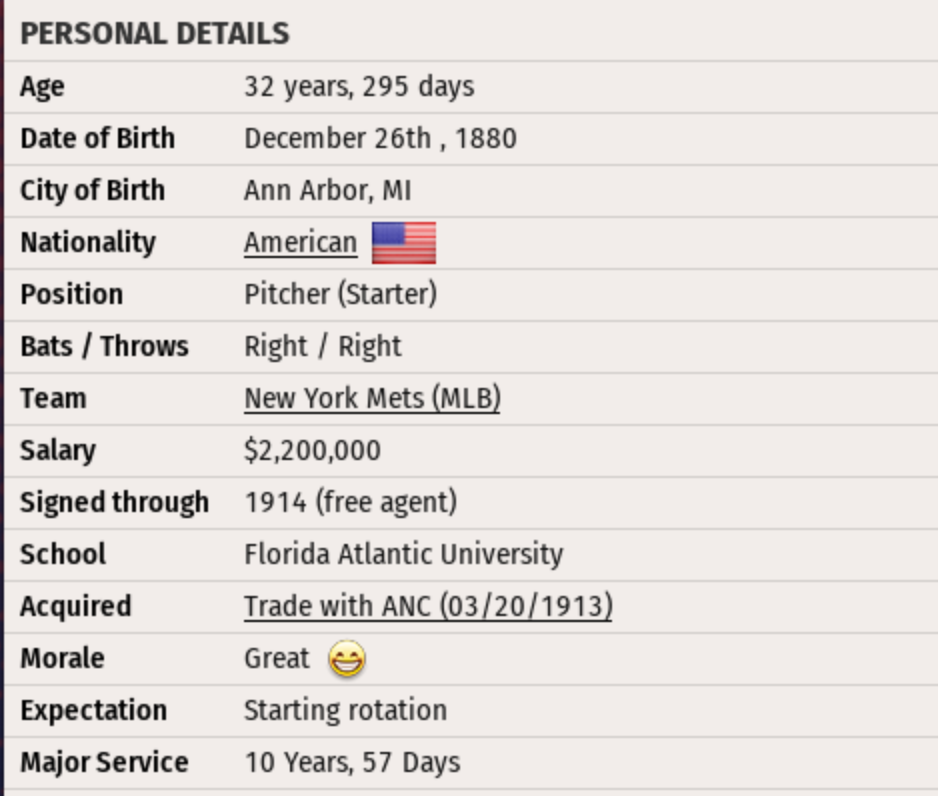Select the 1914 (free agent) contract text
The height and width of the screenshot is (796, 938).
(x=350, y=502)
